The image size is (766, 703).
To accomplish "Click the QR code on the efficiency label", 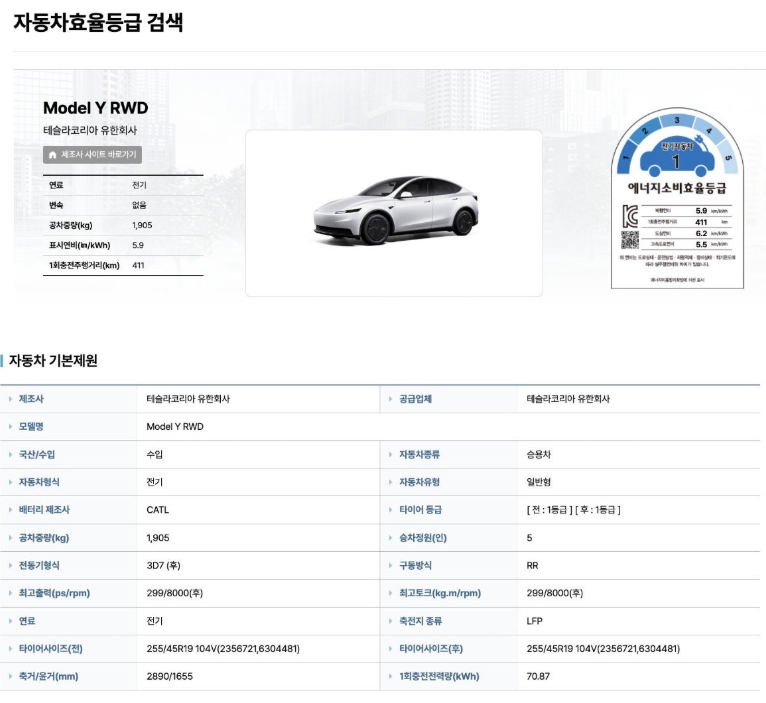I will pyautogui.click(x=630, y=239).
